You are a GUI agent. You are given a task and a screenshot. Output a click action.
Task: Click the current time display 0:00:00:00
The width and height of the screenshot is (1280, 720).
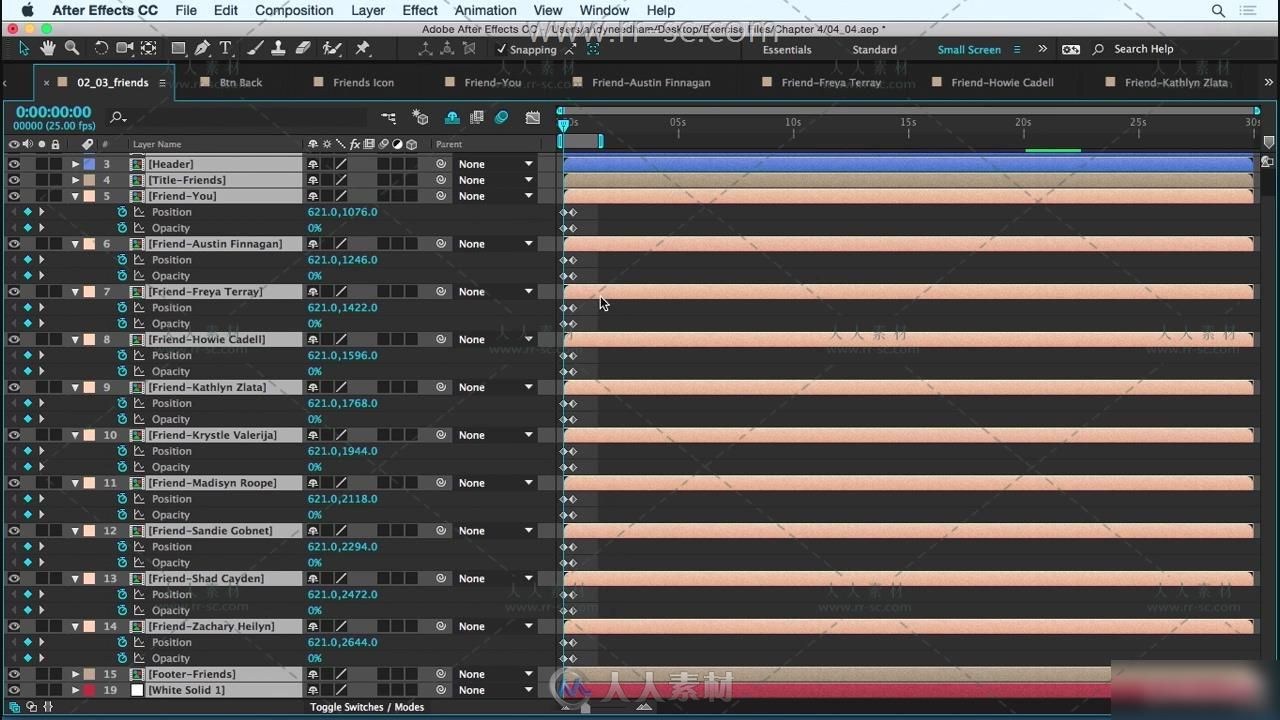click(53, 112)
